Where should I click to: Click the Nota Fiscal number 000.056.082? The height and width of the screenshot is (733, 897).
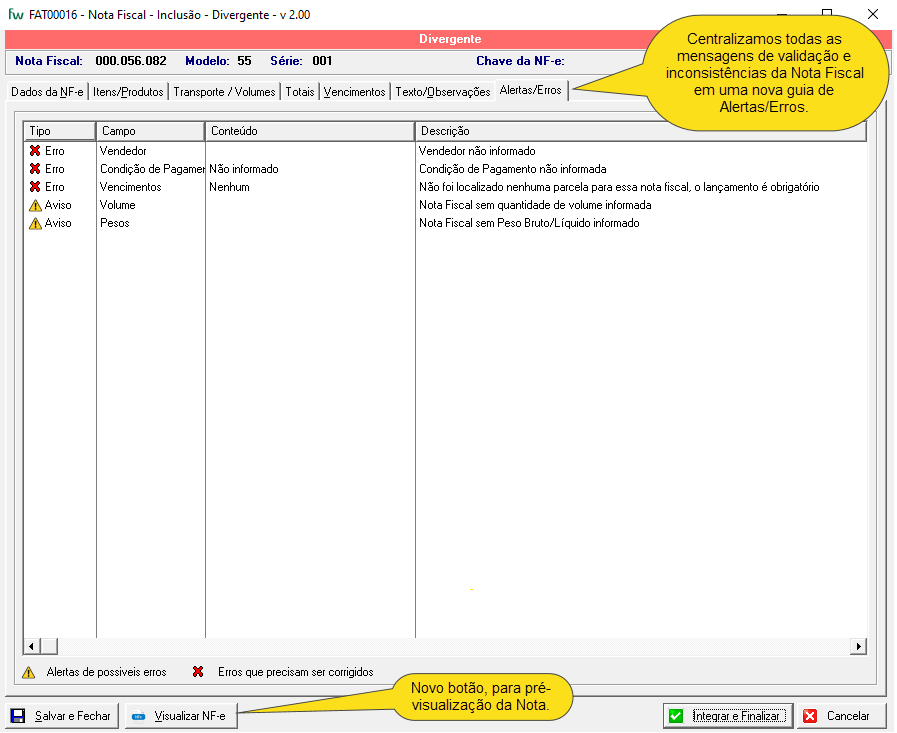coord(131,61)
